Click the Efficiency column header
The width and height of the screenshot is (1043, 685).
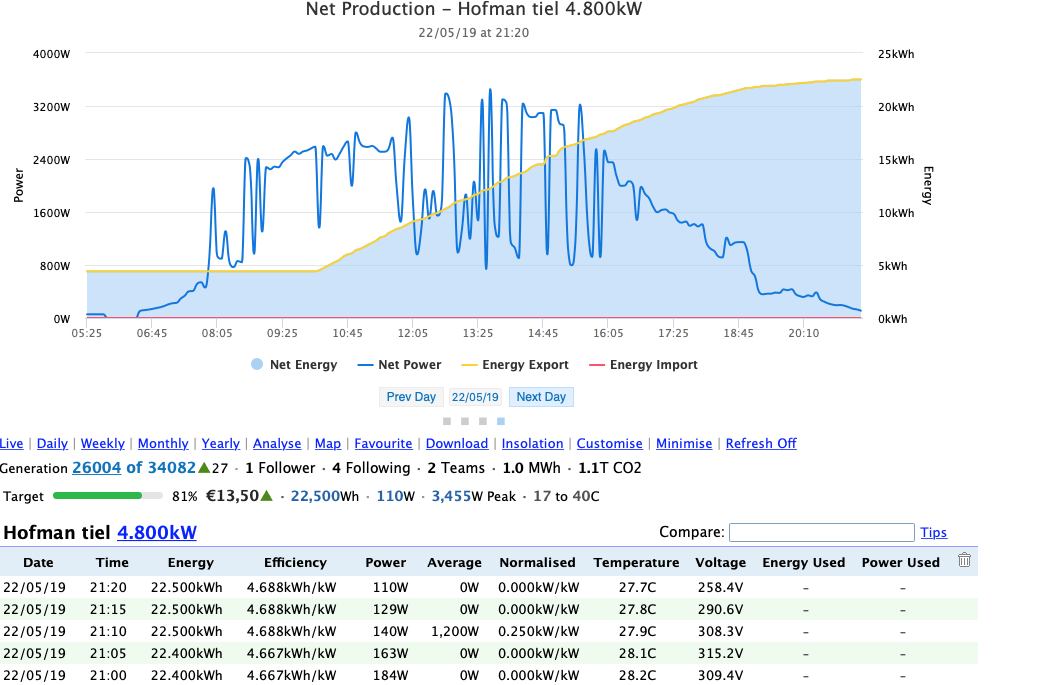coord(295,563)
